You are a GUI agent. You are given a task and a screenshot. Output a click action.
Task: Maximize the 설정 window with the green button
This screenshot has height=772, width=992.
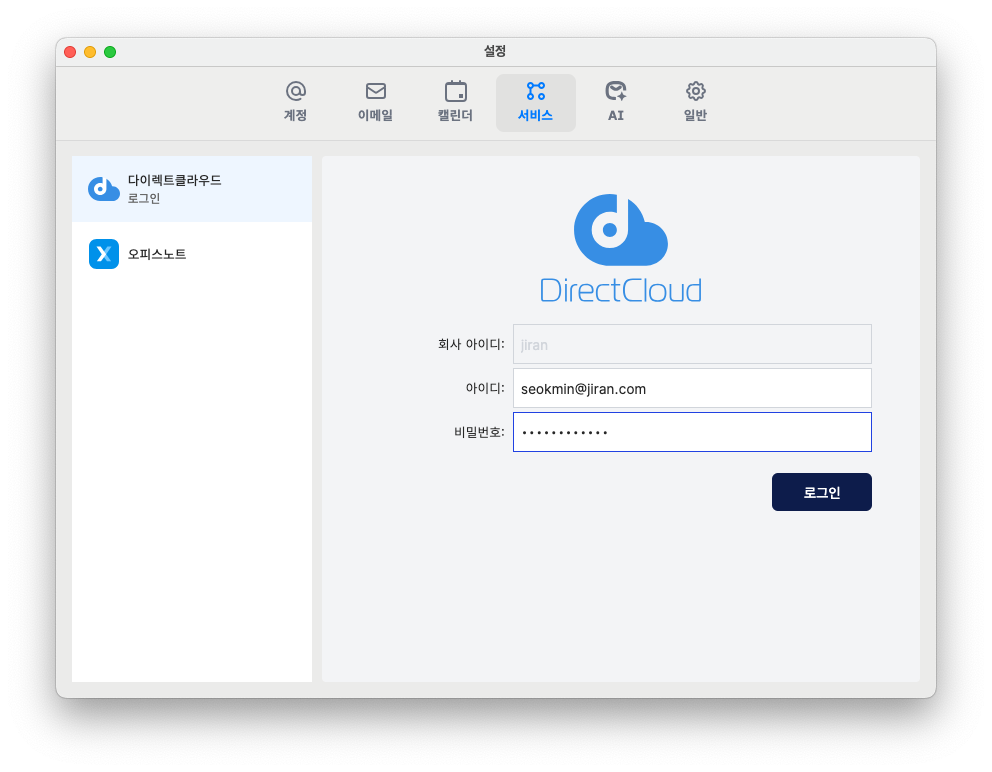(110, 52)
